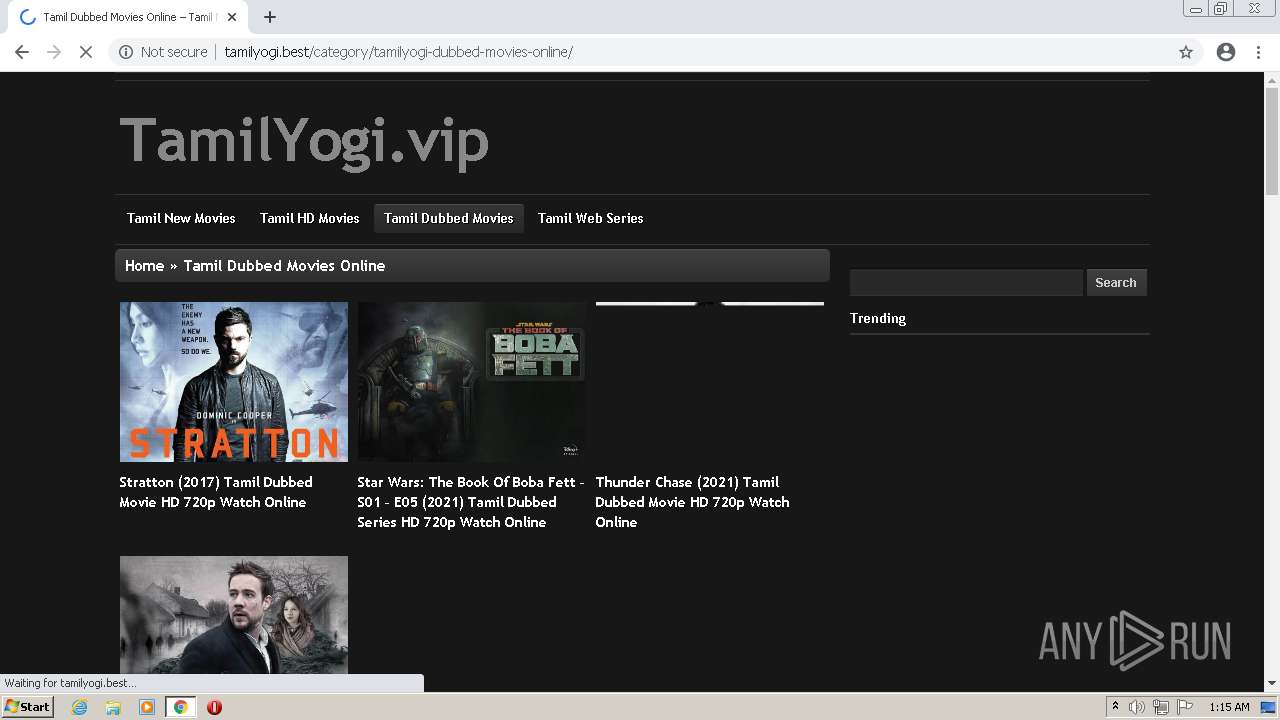Open the 1:15 AM clock

pos(1229,707)
